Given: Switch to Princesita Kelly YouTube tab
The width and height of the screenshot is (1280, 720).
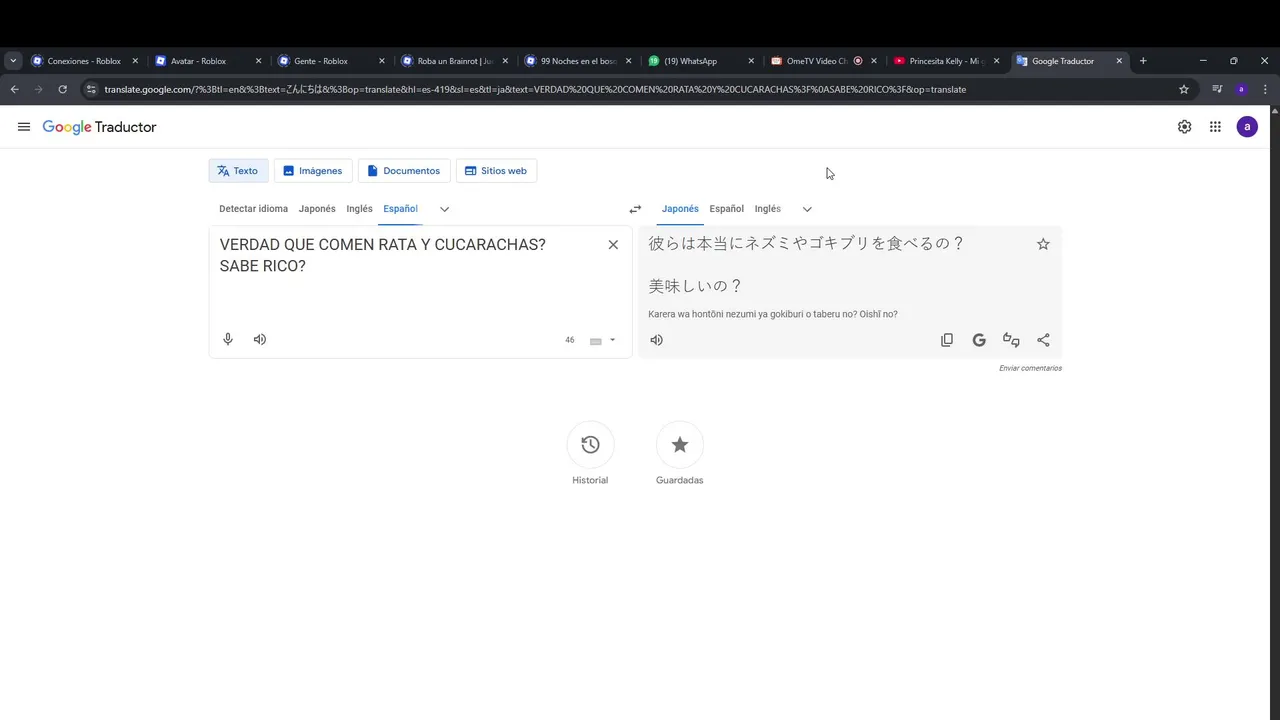Looking at the screenshot, I should click(946, 61).
